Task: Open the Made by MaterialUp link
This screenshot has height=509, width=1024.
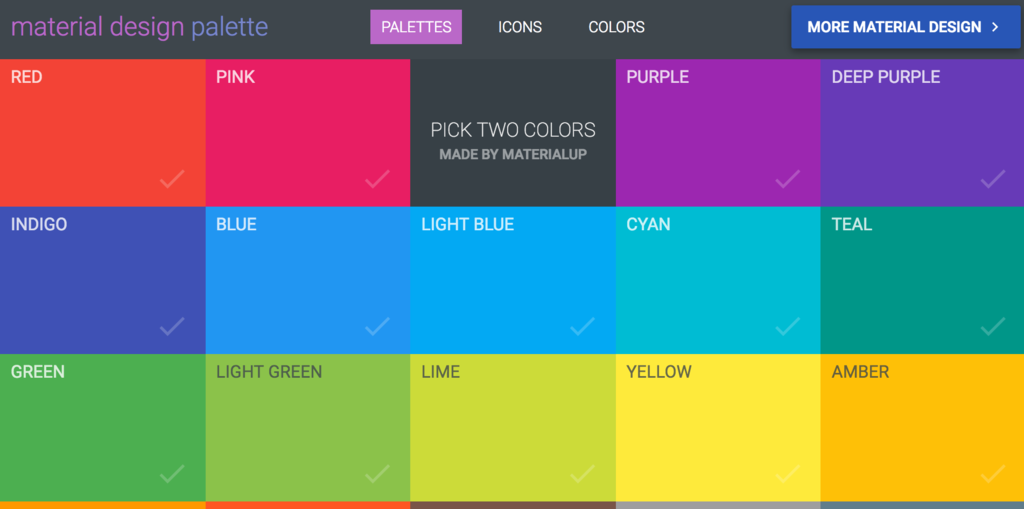Action: coord(513,155)
